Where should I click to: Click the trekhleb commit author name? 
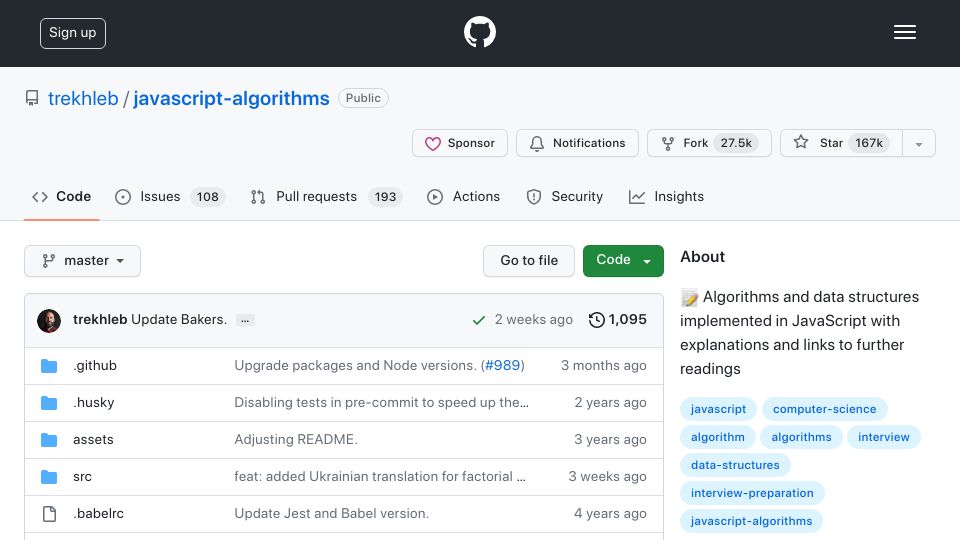click(x=100, y=320)
